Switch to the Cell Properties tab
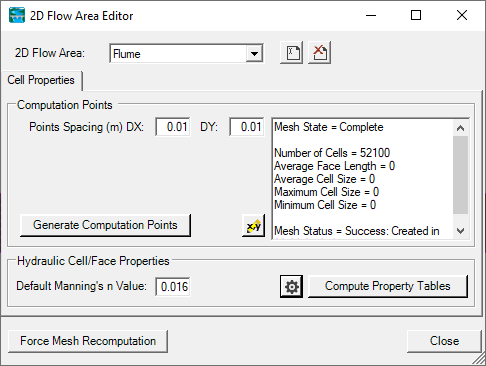The image size is (486, 366). coord(41,80)
